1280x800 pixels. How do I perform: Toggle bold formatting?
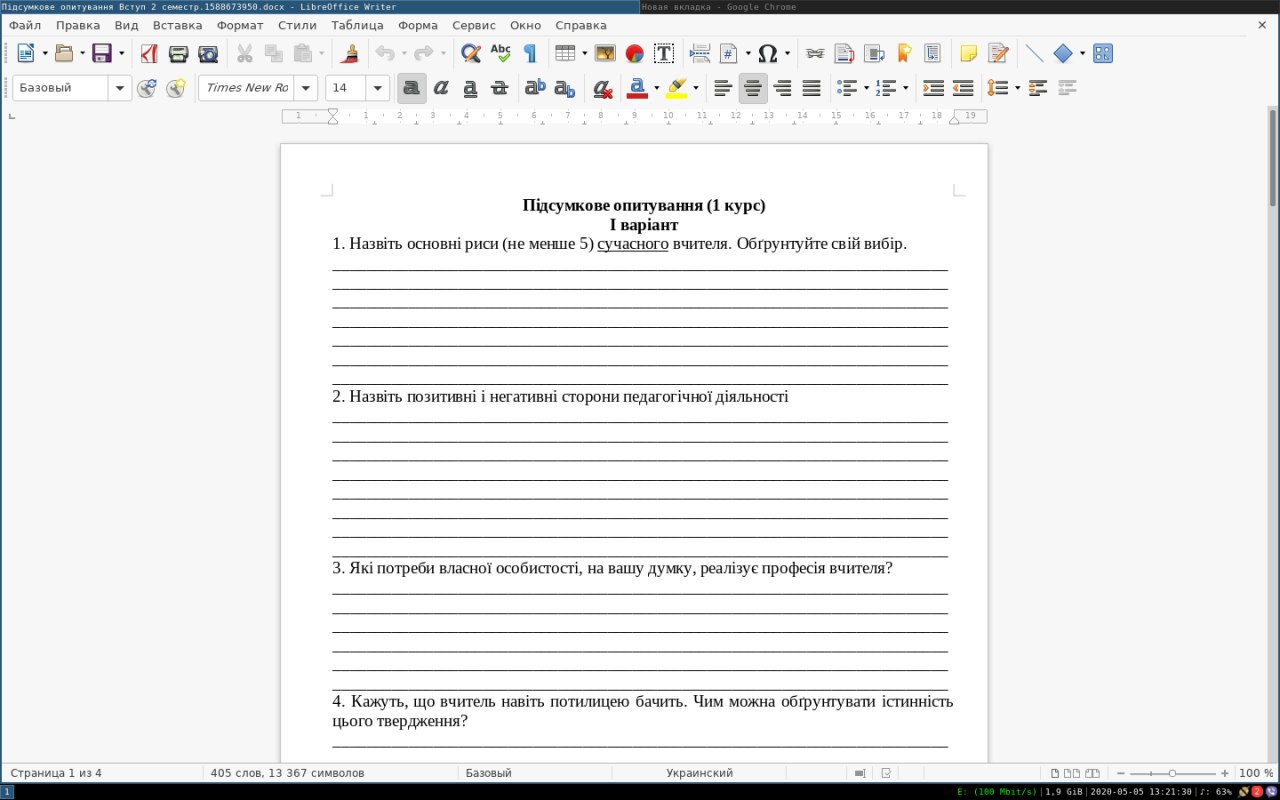click(411, 88)
